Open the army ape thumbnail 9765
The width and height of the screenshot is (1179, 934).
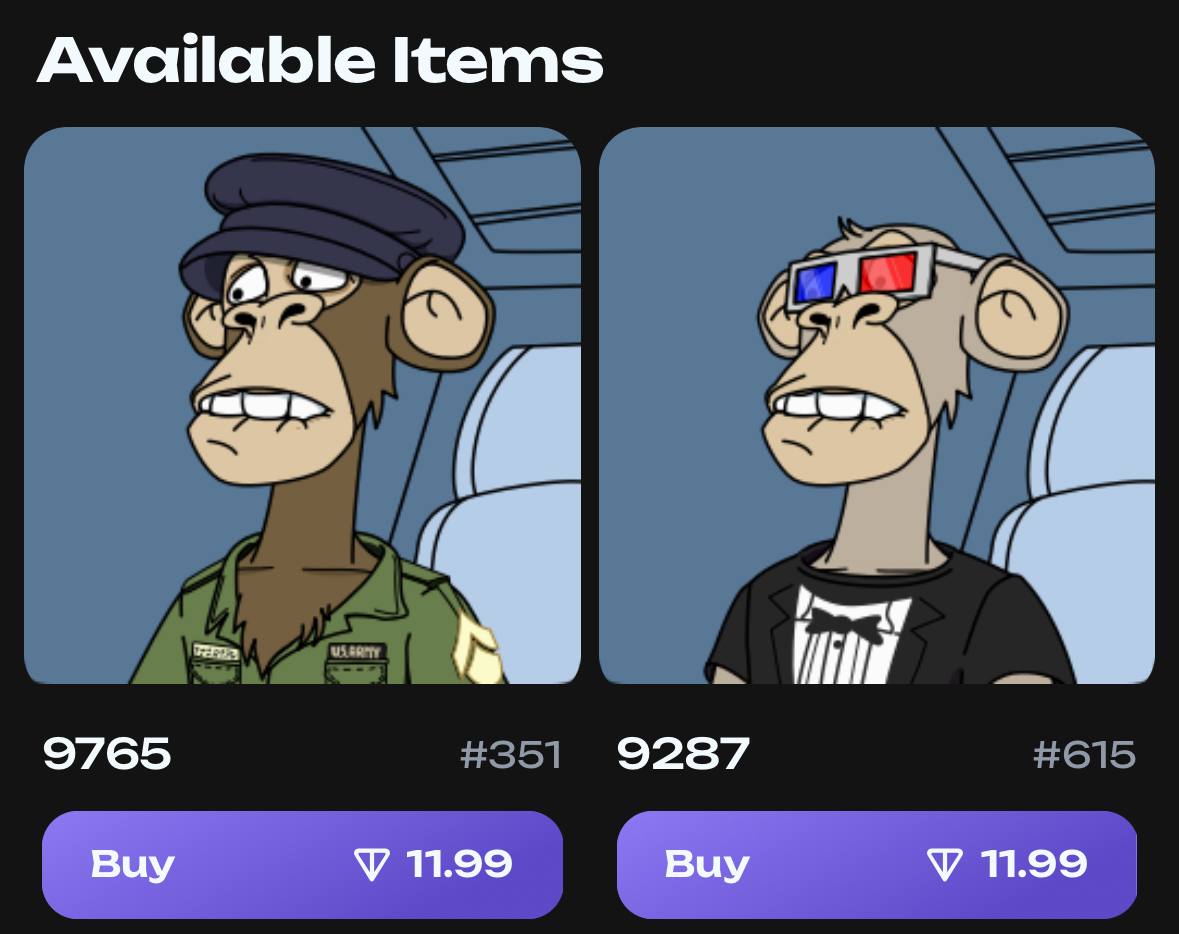302,405
